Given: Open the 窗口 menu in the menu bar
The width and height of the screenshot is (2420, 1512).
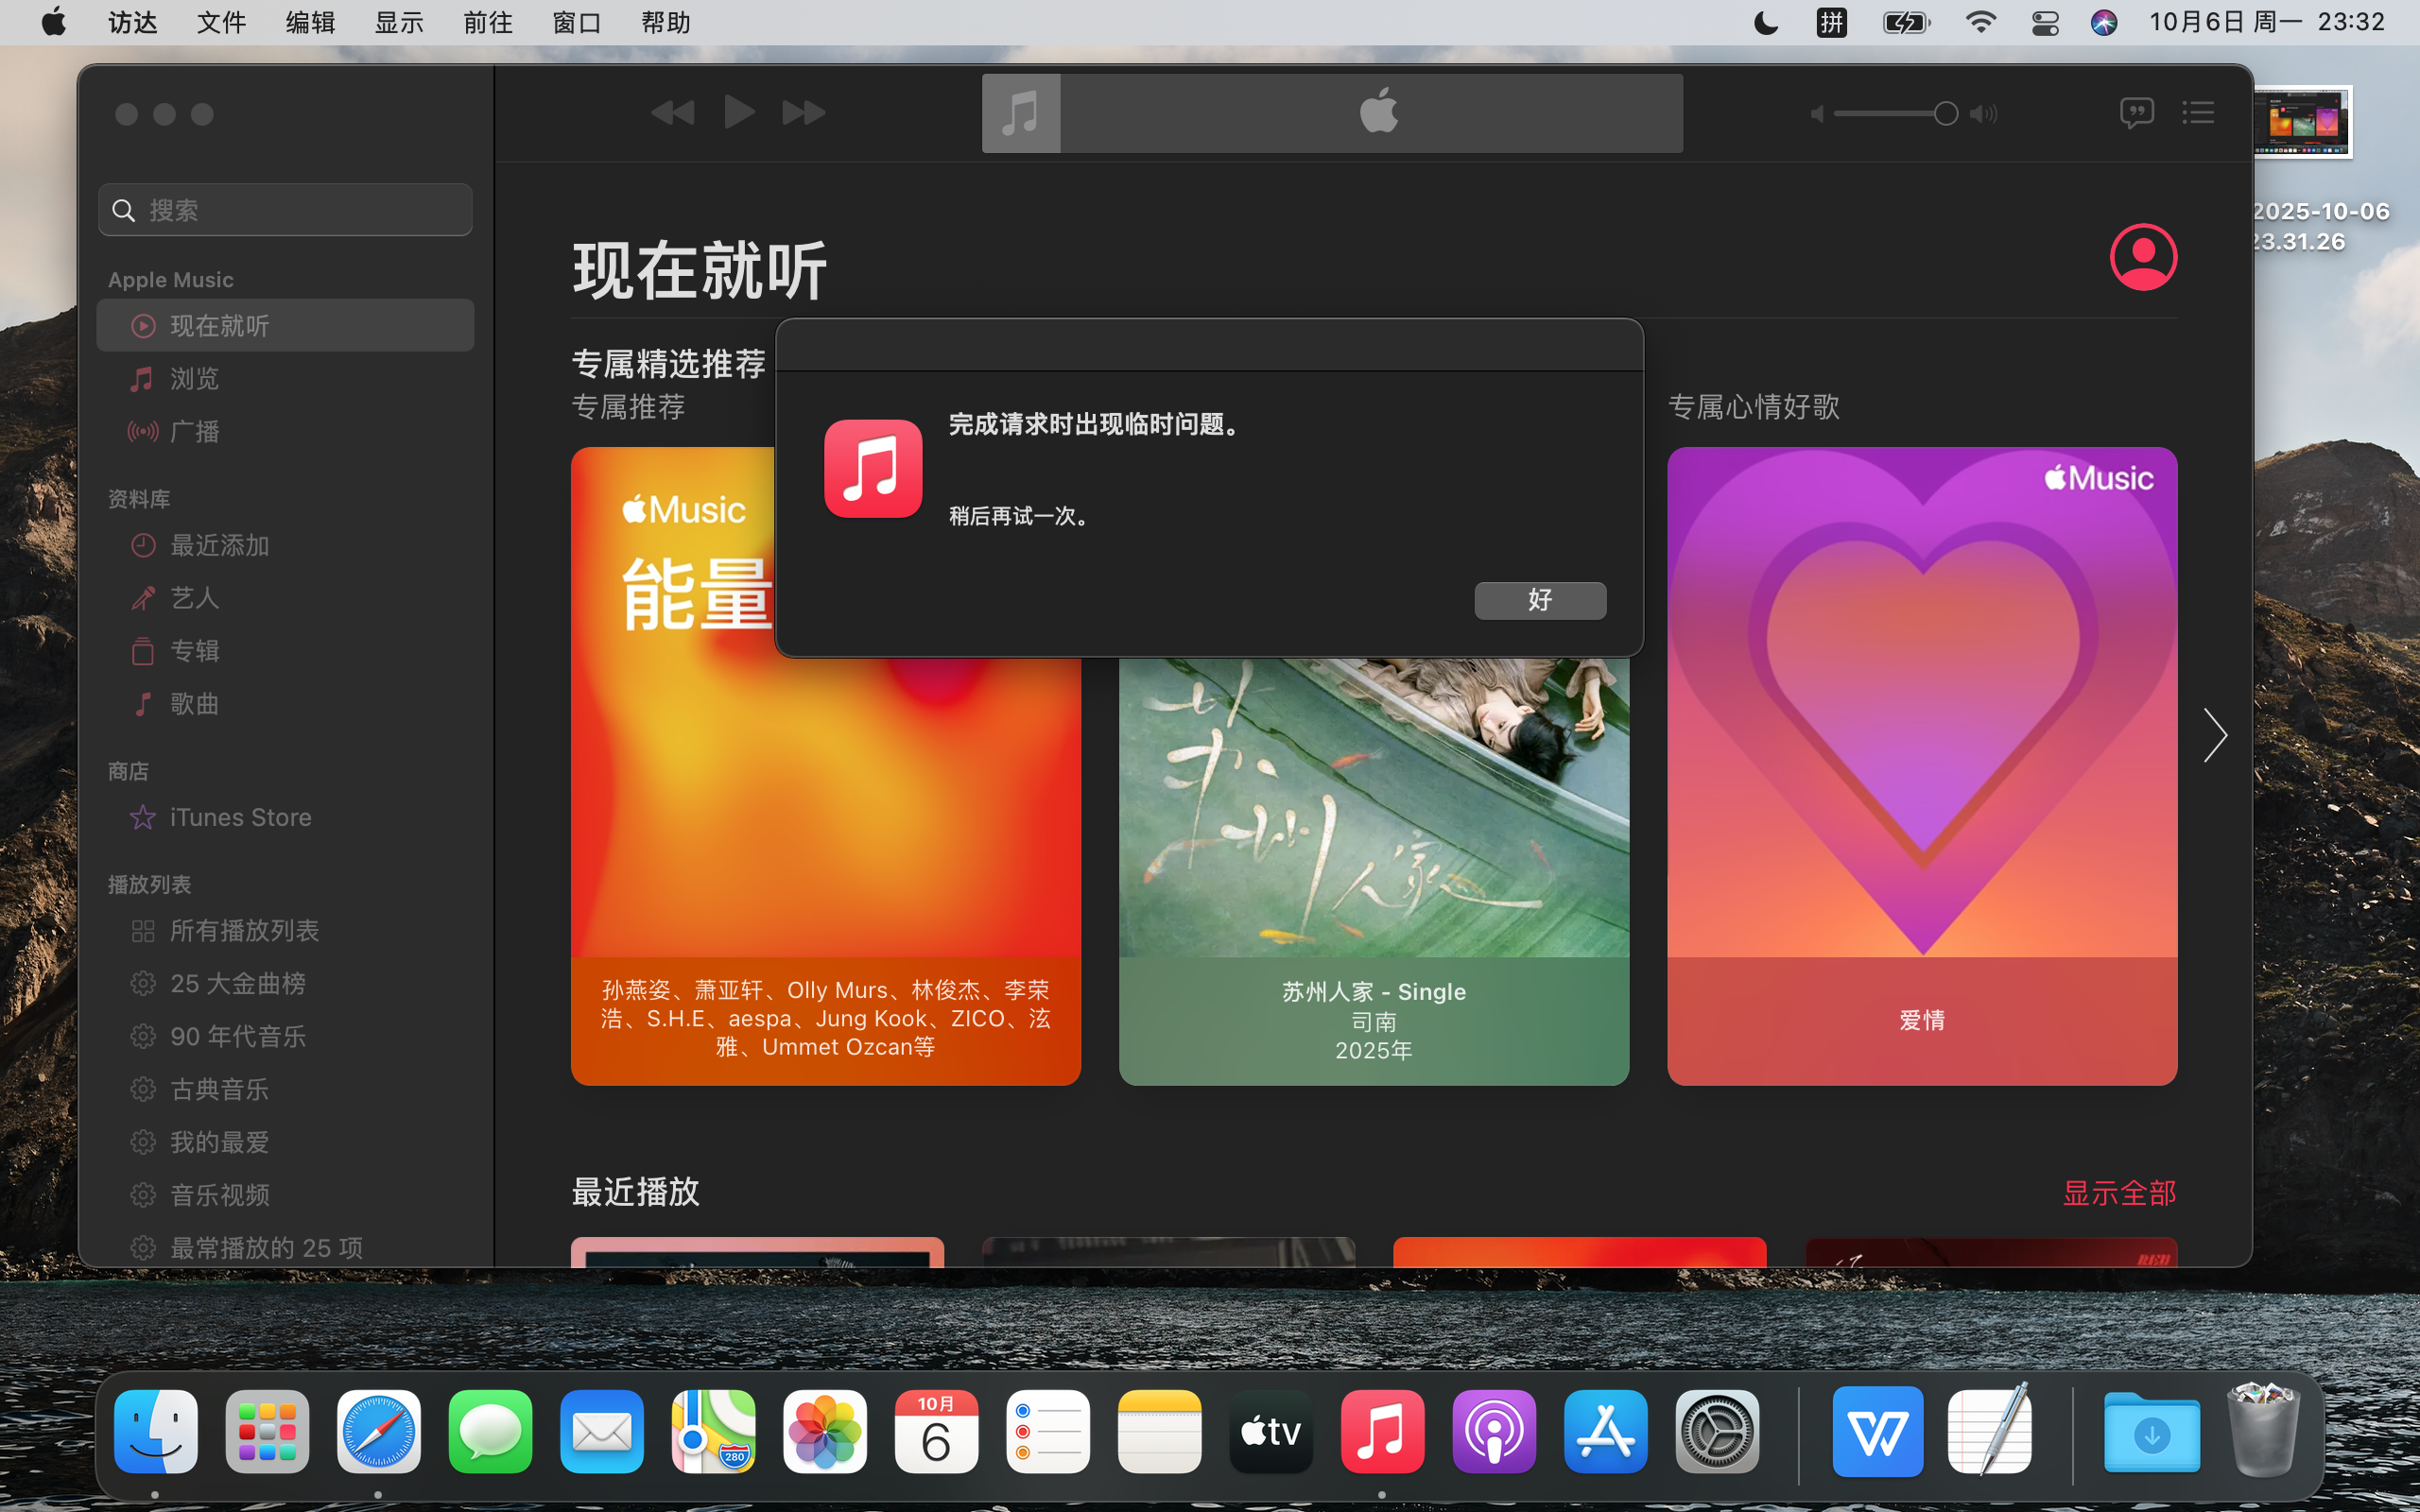Looking at the screenshot, I should (577, 22).
